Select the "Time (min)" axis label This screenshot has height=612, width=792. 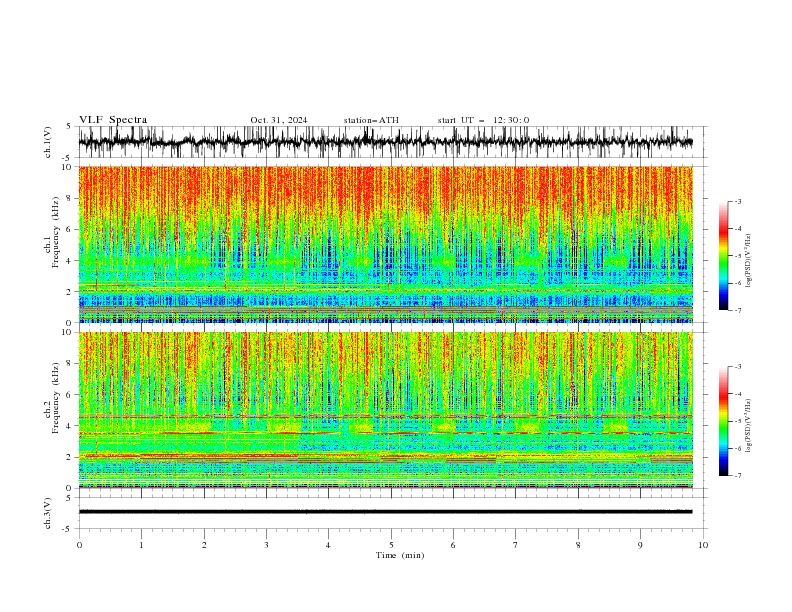coord(400,555)
